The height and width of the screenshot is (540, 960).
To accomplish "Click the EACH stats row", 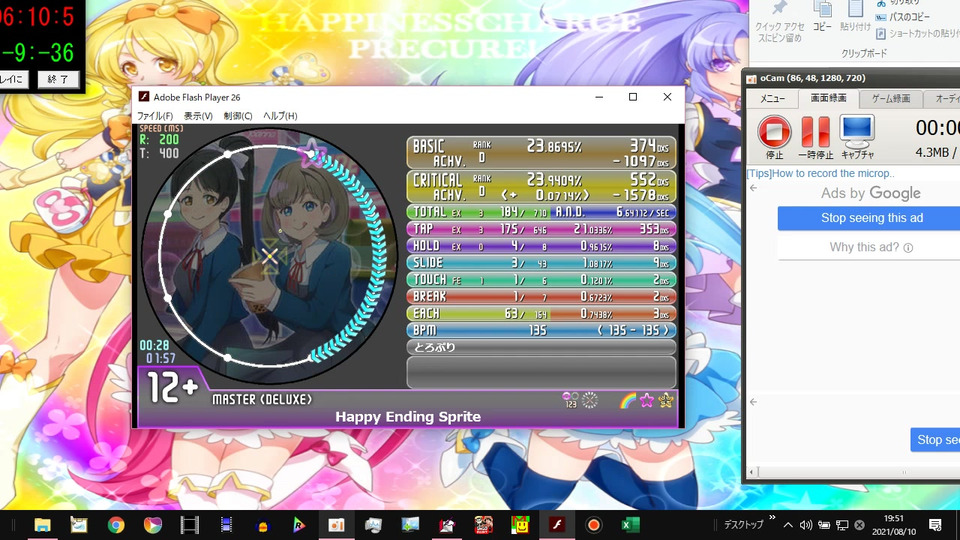I will [541, 313].
